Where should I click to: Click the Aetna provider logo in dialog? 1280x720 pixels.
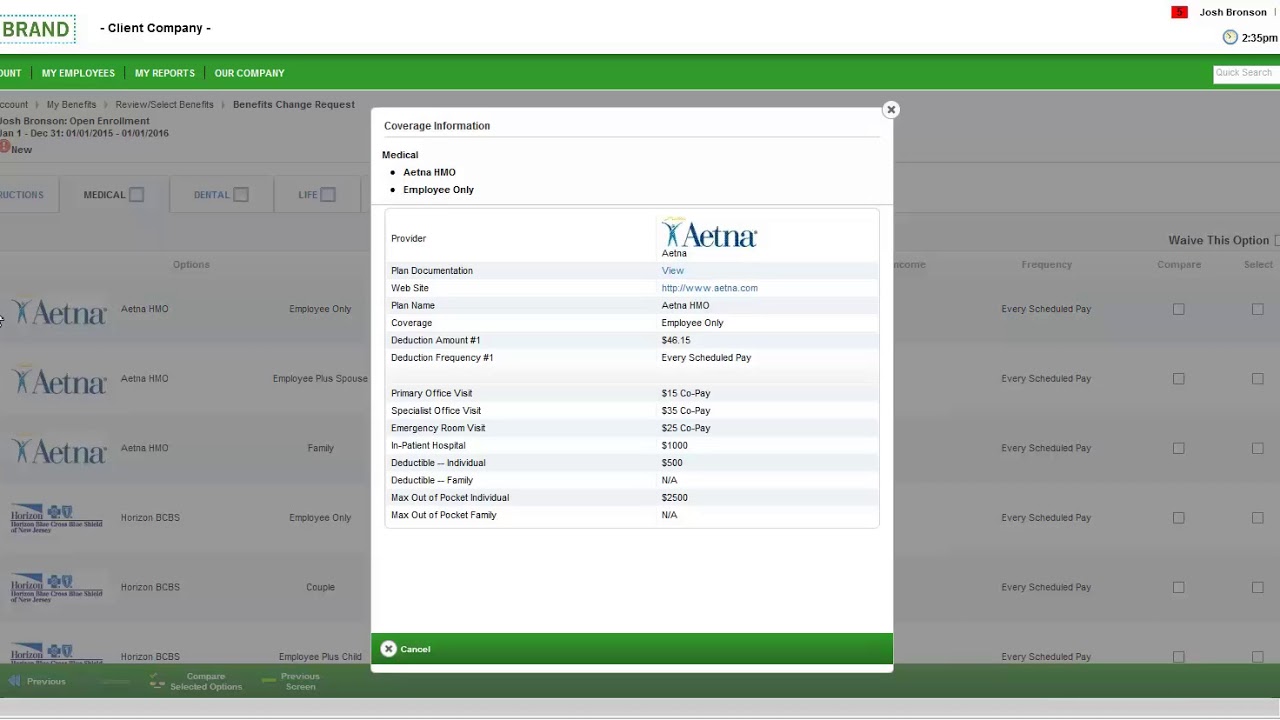point(709,234)
